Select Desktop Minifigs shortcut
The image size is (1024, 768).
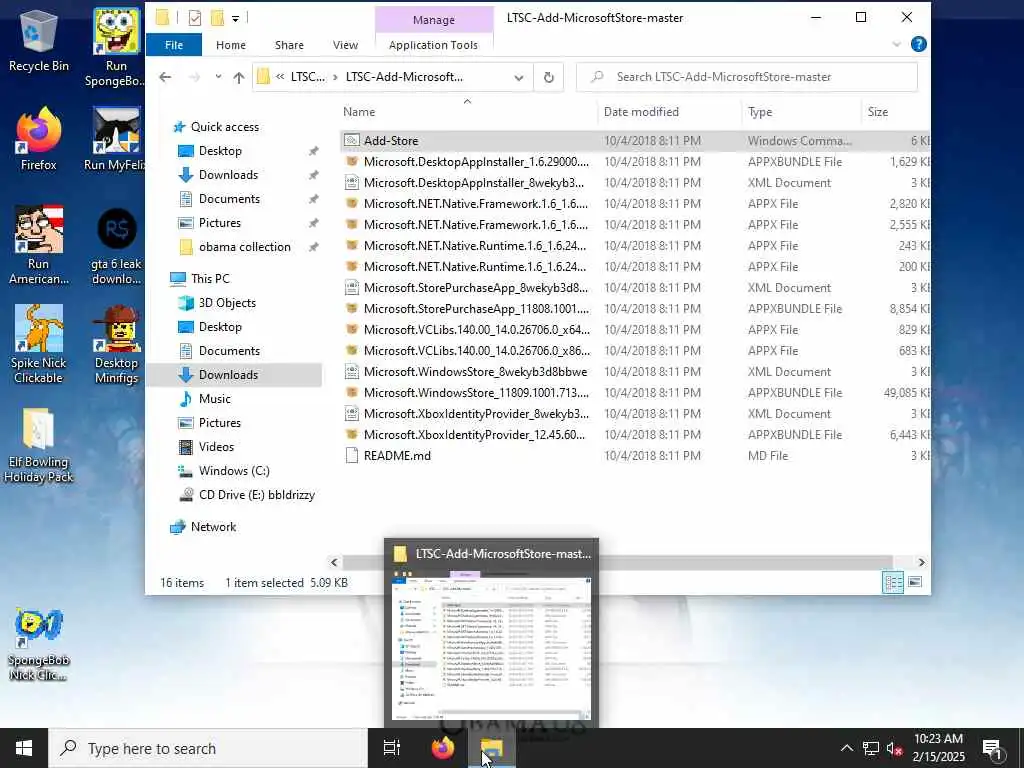tap(116, 345)
